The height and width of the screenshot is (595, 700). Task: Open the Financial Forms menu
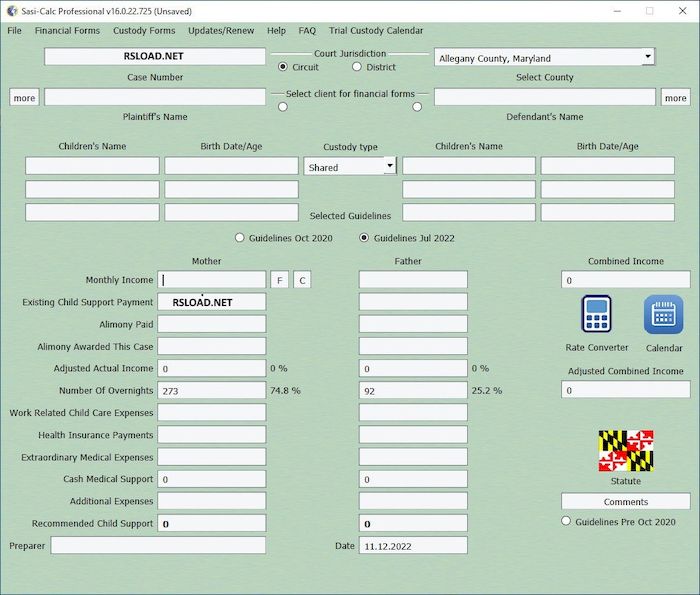click(67, 30)
